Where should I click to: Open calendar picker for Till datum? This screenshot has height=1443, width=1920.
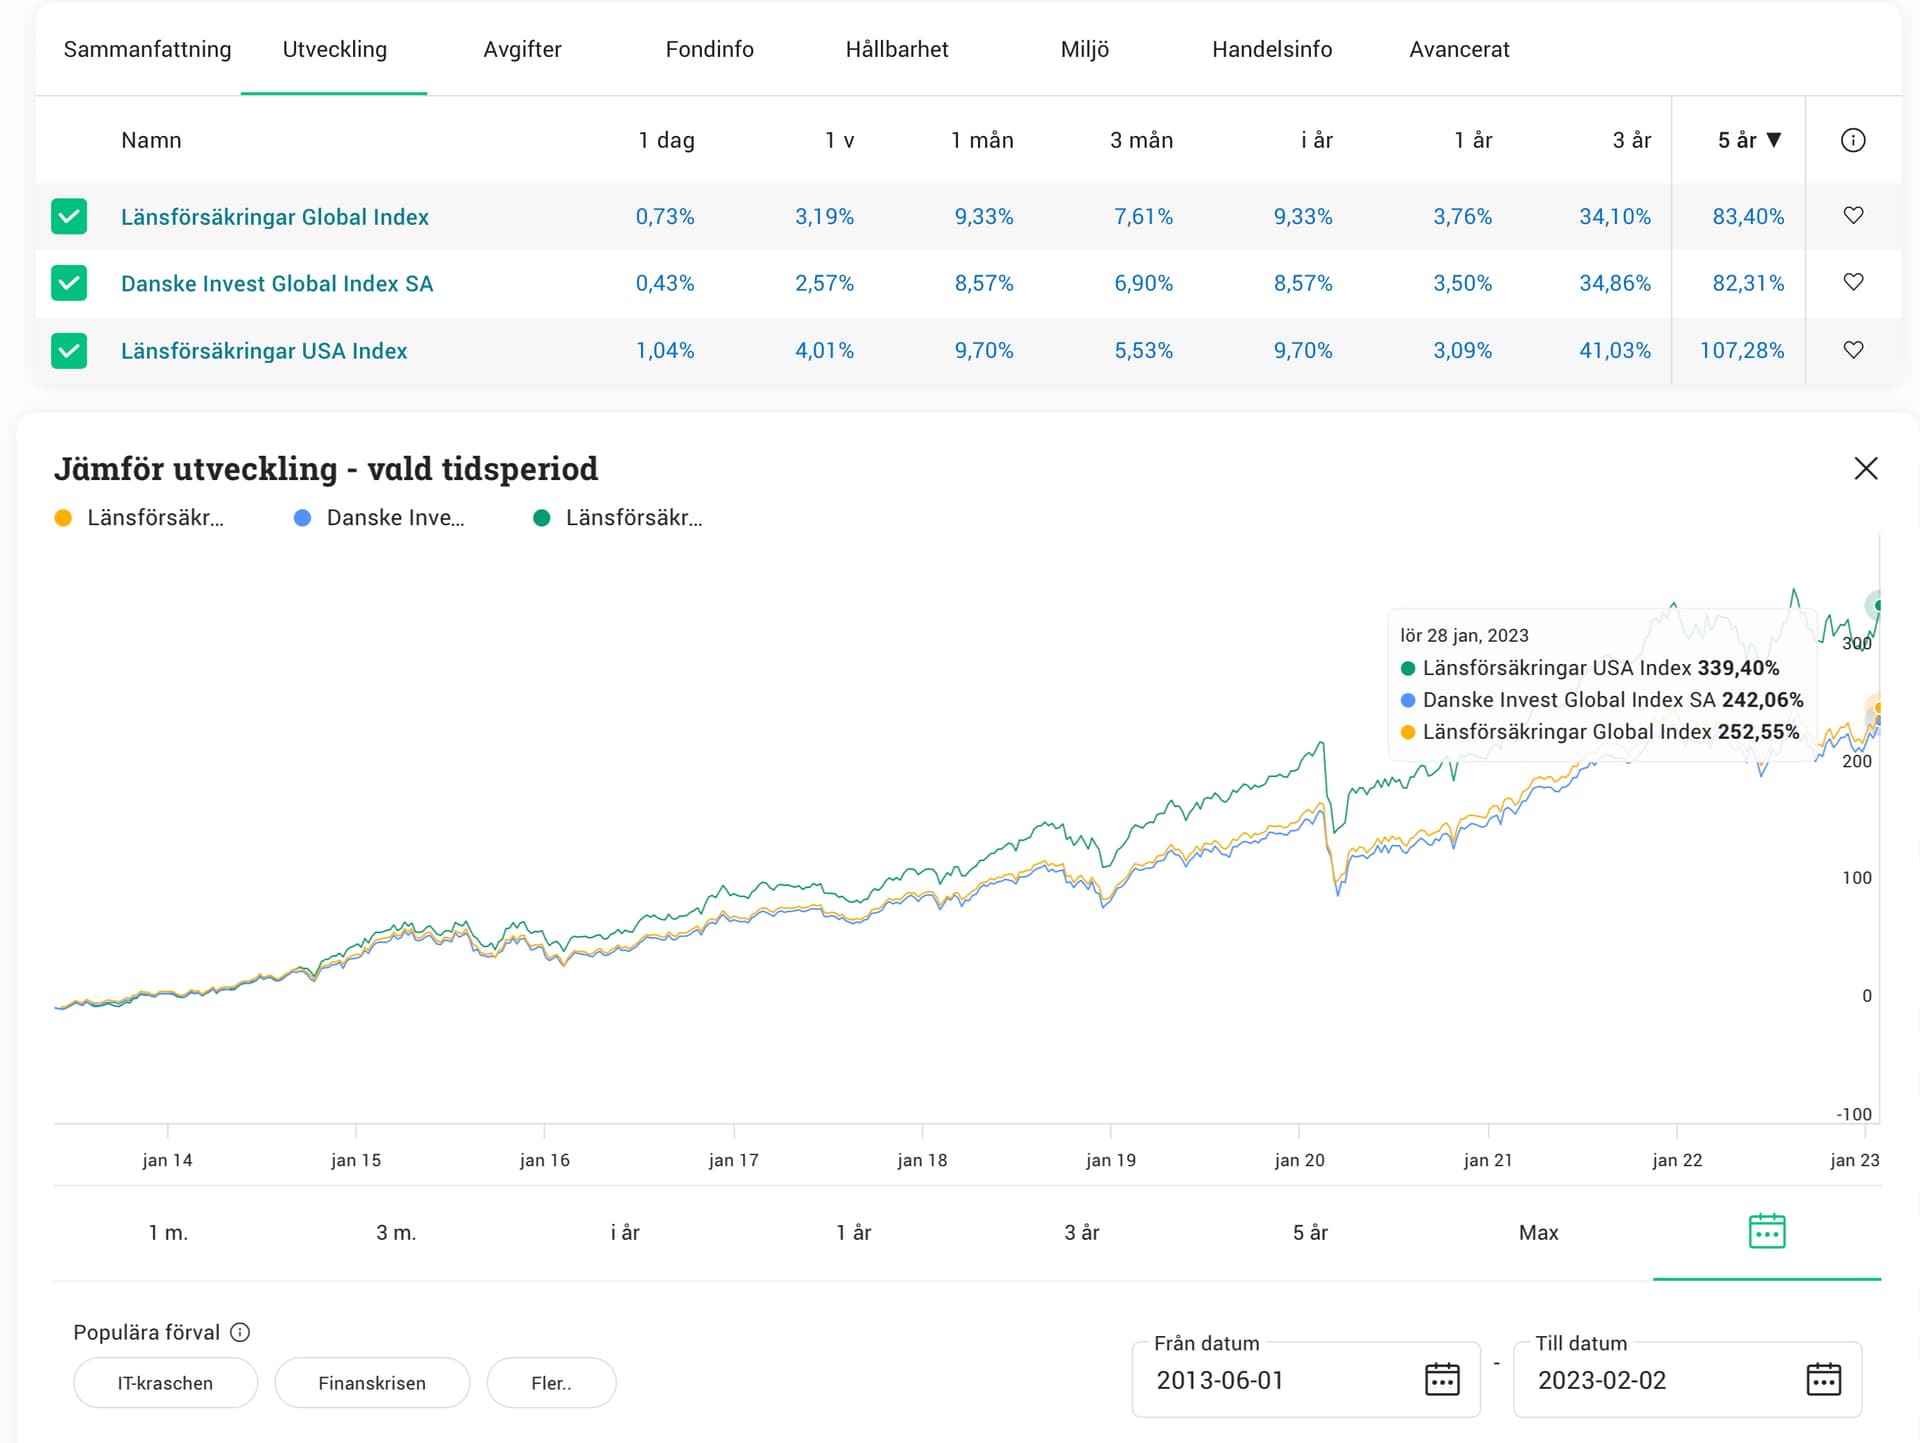click(1823, 1379)
